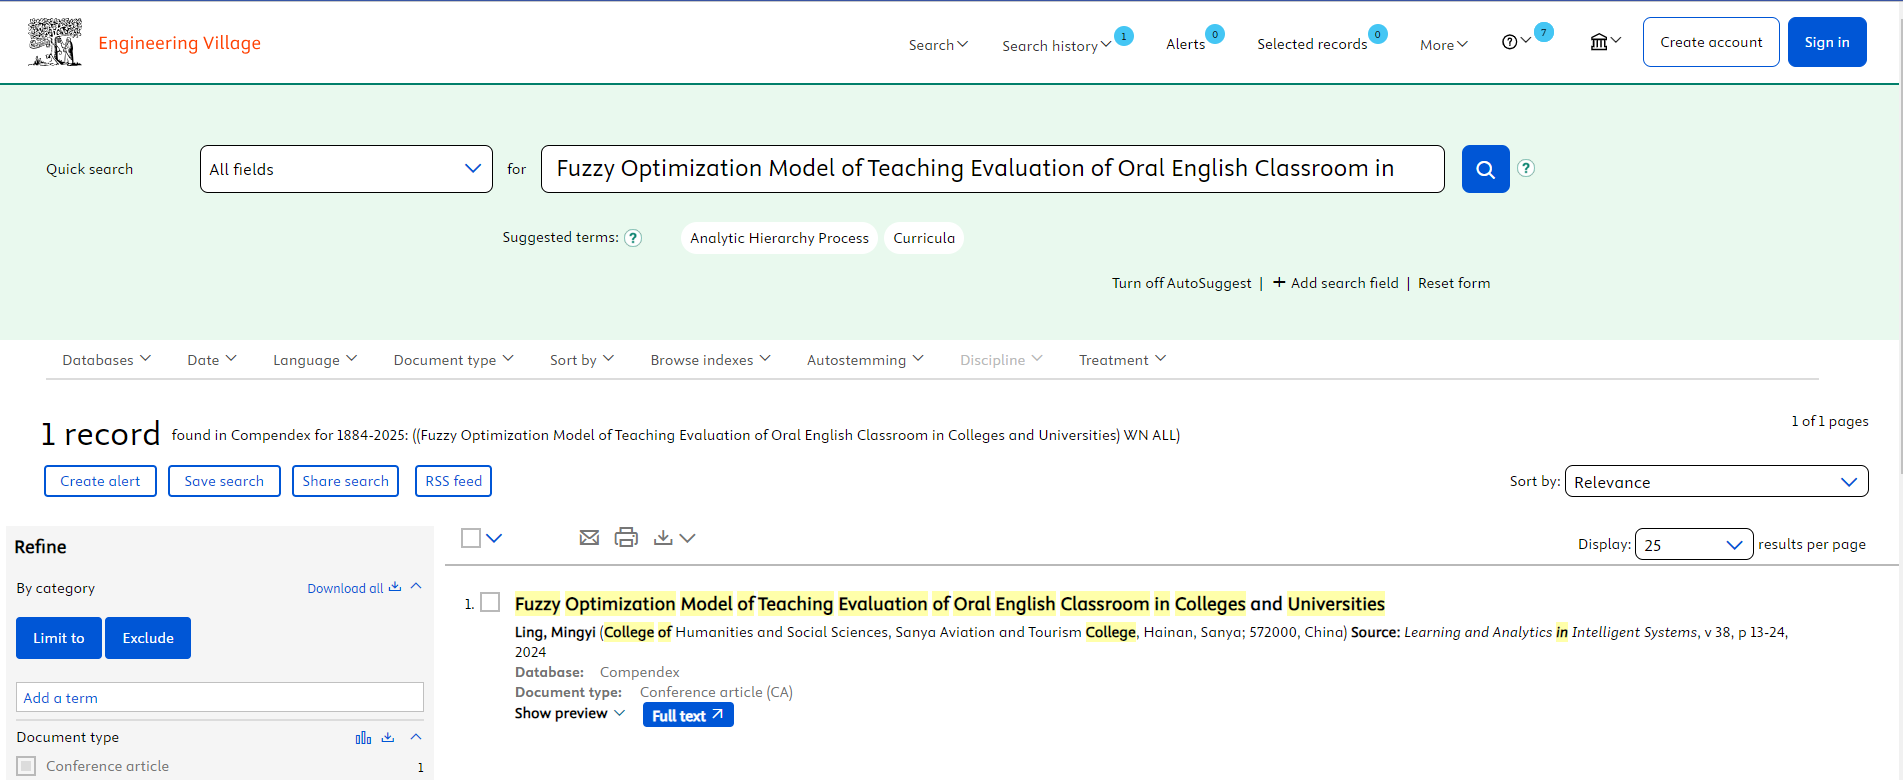Expand Show preview for result
This screenshot has height=780, width=1903.
[570, 714]
